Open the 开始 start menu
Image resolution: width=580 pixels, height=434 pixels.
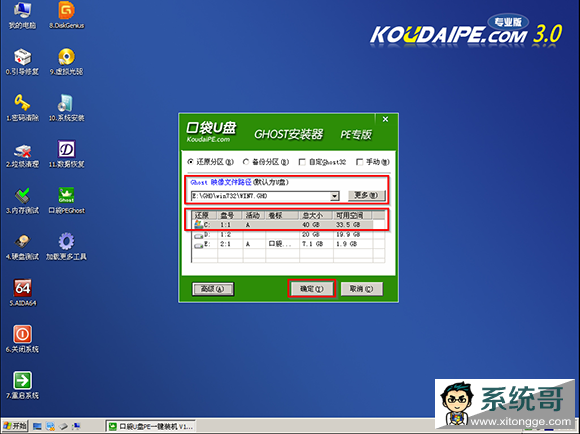(x=15, y=426)
